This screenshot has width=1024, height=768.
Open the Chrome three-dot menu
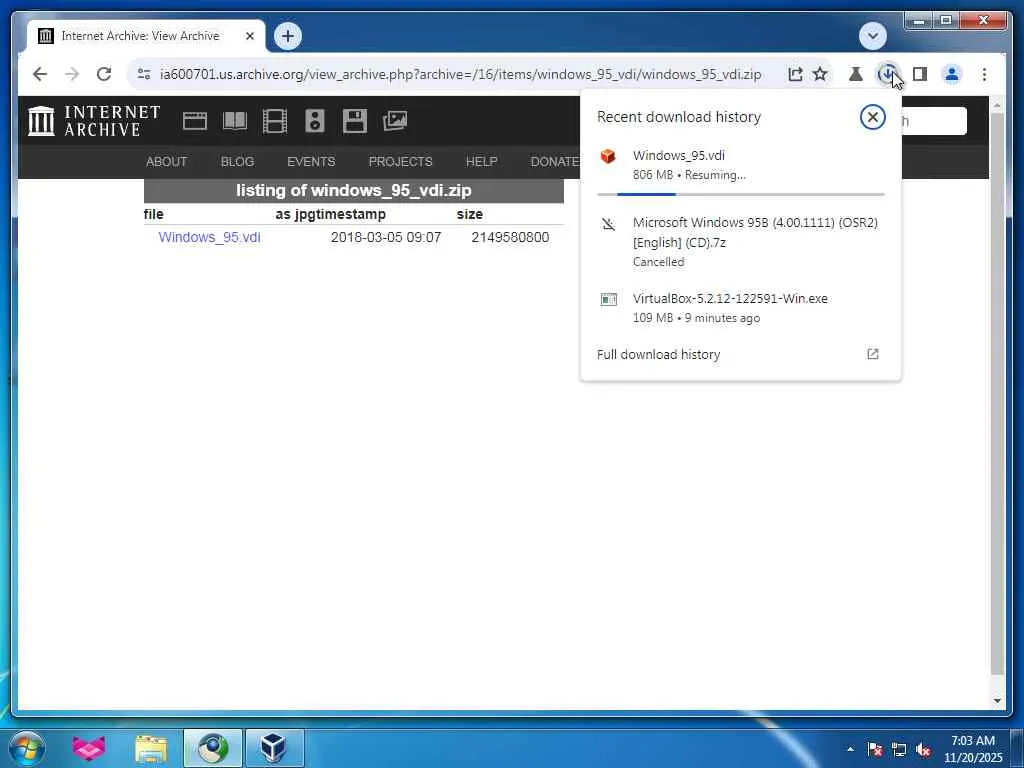coord(984,74)
